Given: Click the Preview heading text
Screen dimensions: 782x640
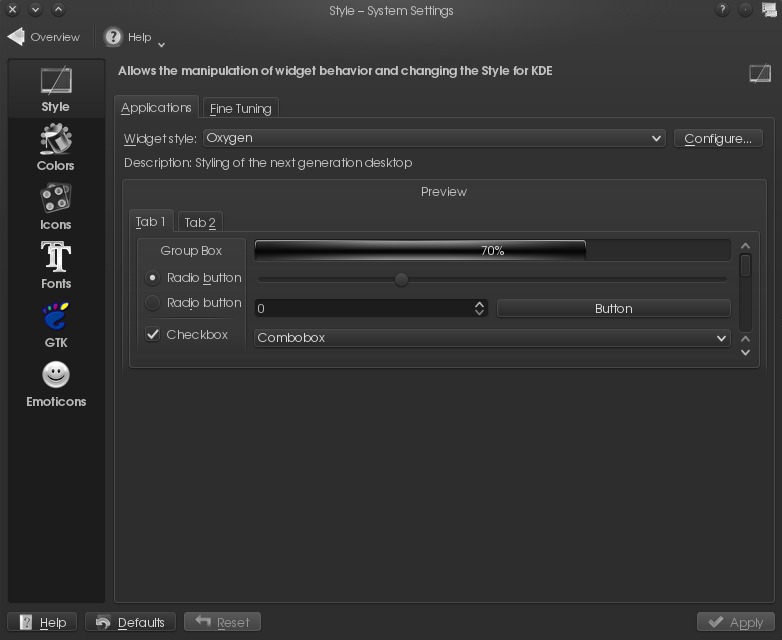Looking at the screenshot, I should [444, 192].
